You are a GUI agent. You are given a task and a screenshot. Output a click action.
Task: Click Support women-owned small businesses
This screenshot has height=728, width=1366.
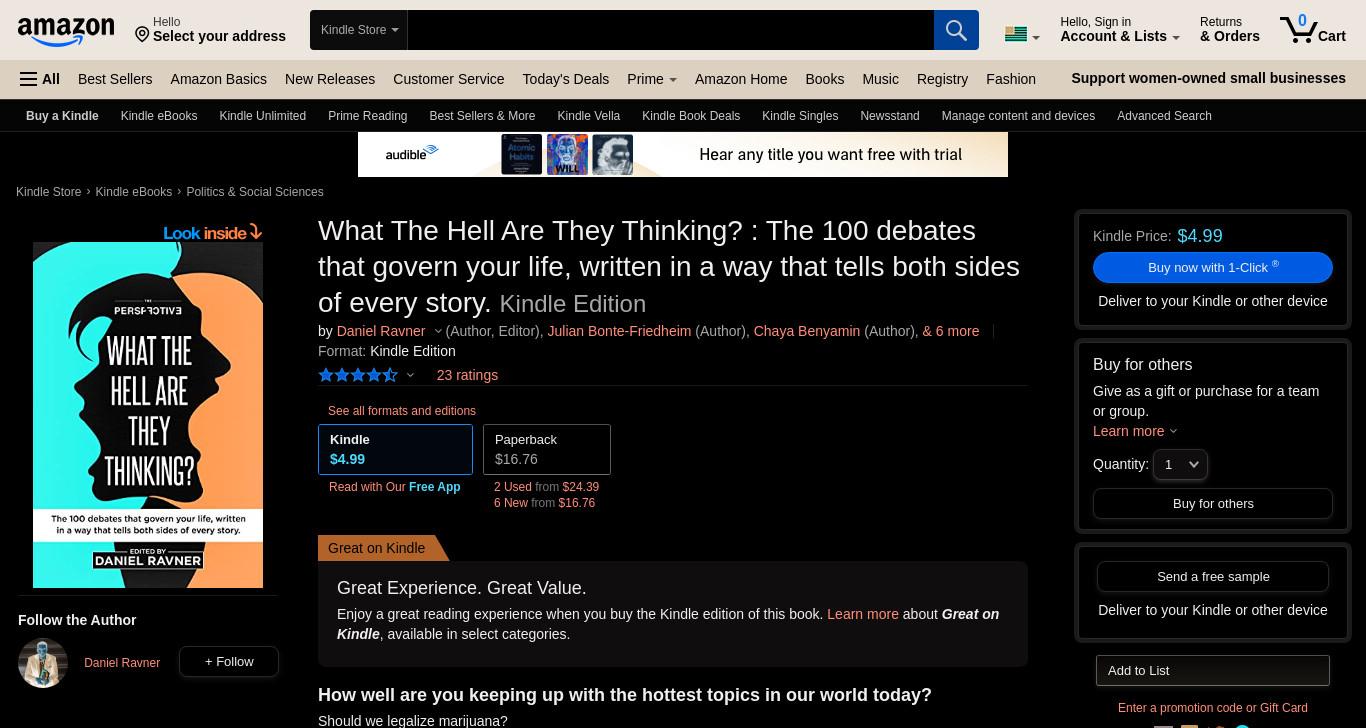tap(1208, 78)
